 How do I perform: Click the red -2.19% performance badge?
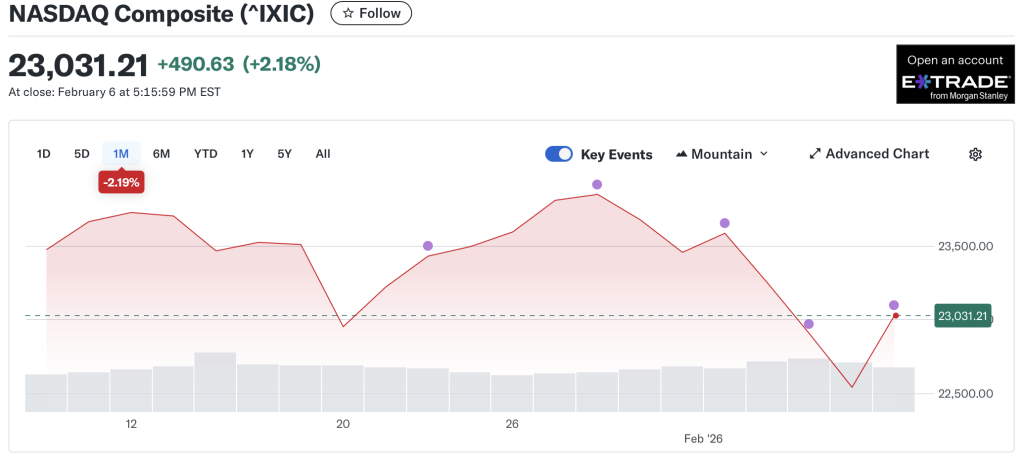click(121, 182)
